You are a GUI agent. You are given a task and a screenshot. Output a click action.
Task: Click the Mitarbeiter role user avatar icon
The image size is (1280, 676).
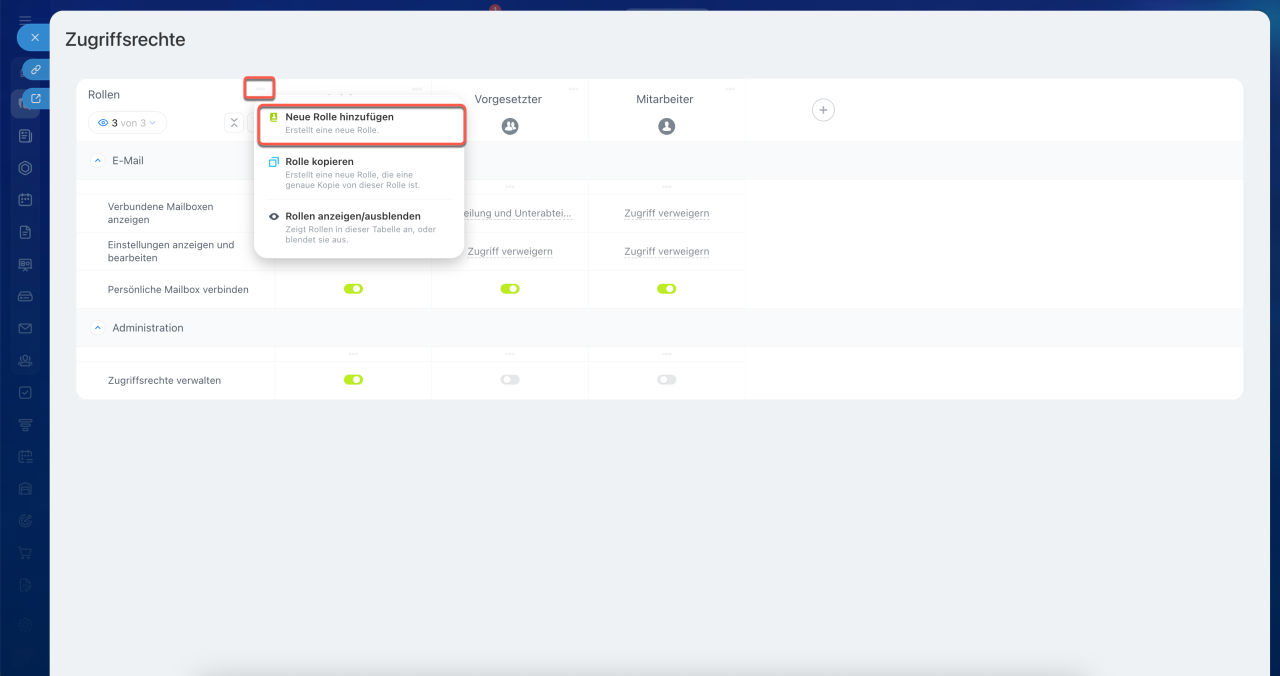click(667, 127)
